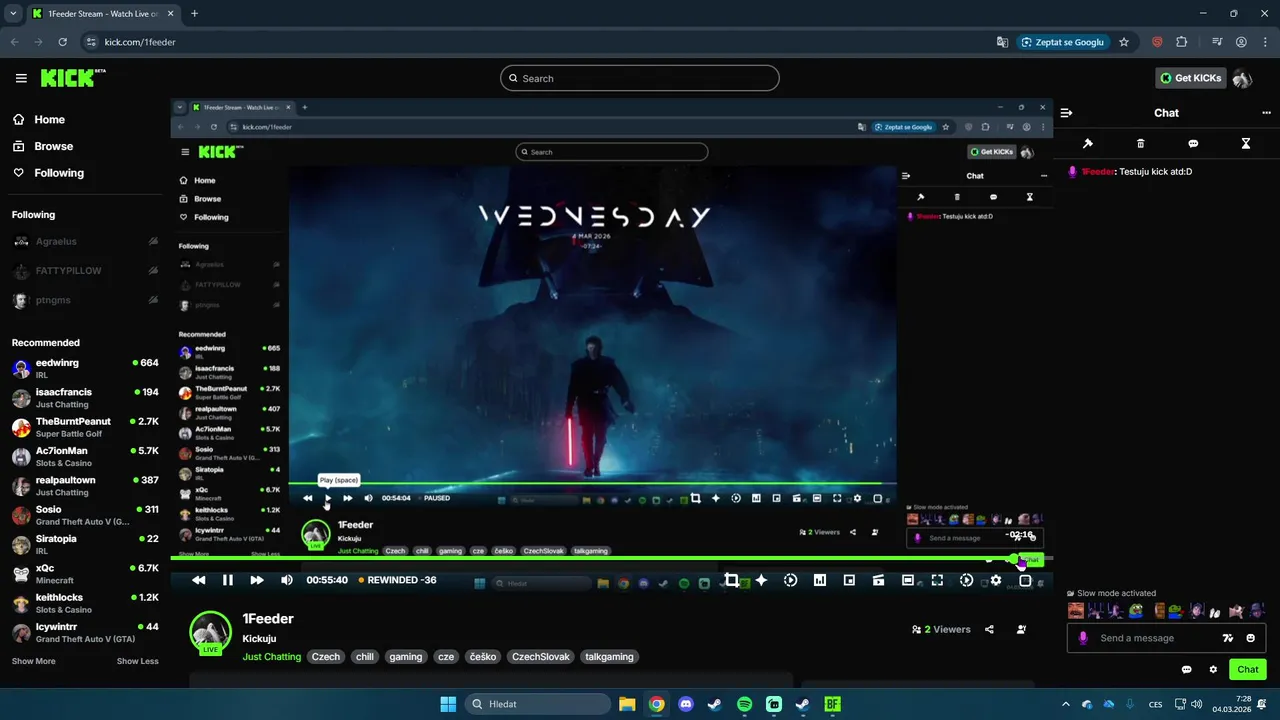Viewport: 1280px width, 720px height.
Task: Open recommended channel eedwinrg
Action: pos(85,368)
